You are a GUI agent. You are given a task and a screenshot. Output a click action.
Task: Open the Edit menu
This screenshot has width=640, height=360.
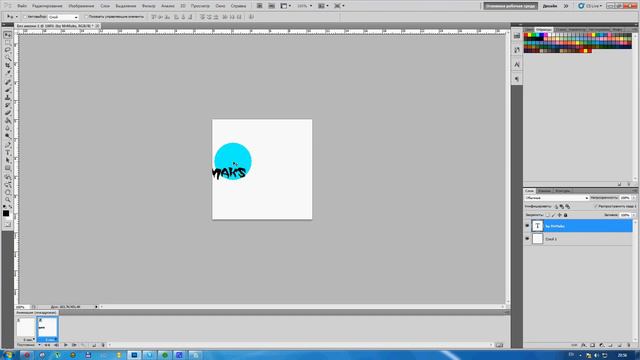coord(47,6)
